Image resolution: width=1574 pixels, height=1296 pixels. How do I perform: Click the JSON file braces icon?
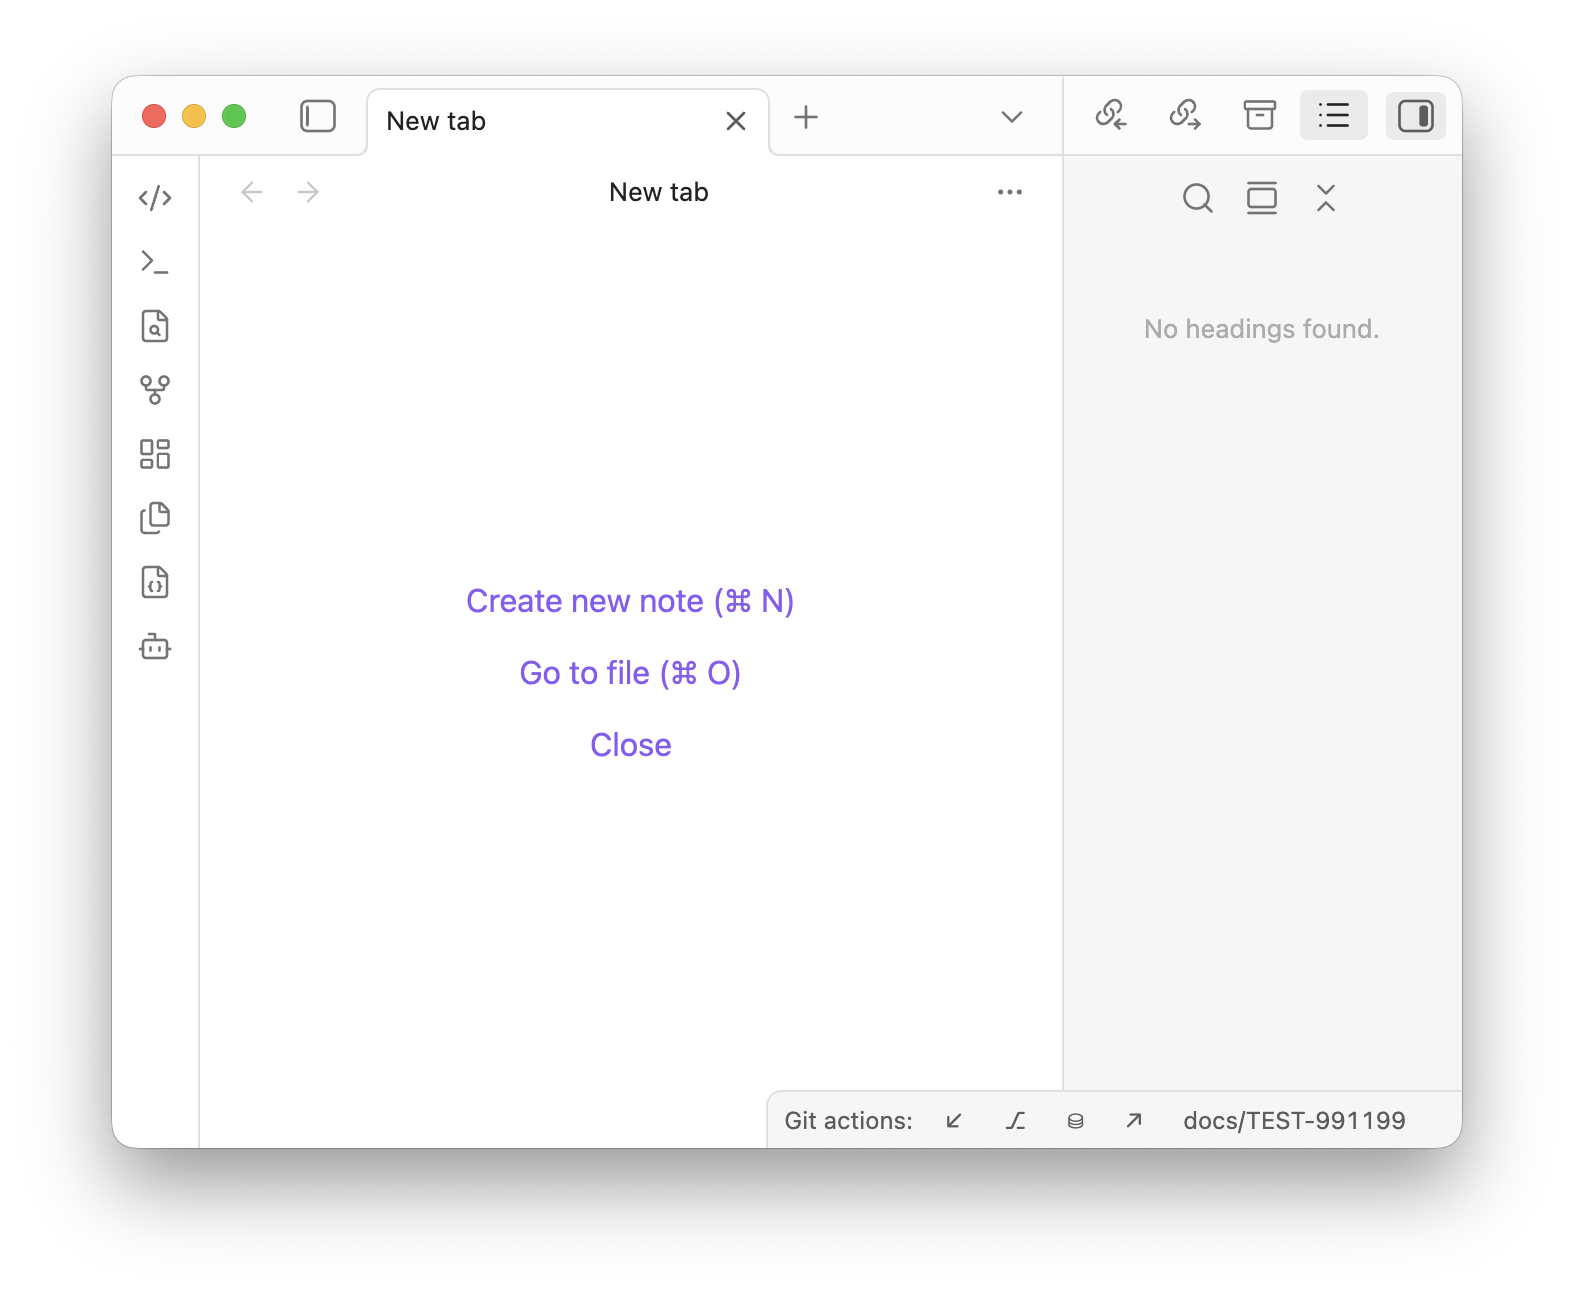point(155,582)
